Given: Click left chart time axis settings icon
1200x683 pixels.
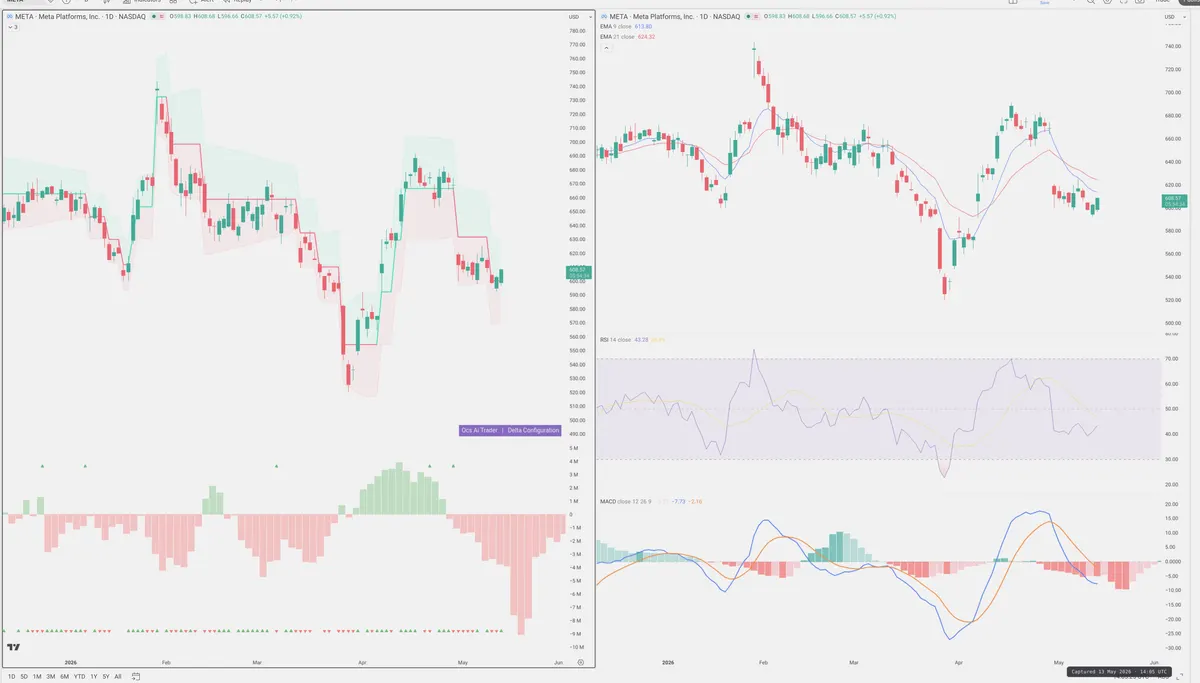Looking at the screenshot, I should click(x=581, y=662).
